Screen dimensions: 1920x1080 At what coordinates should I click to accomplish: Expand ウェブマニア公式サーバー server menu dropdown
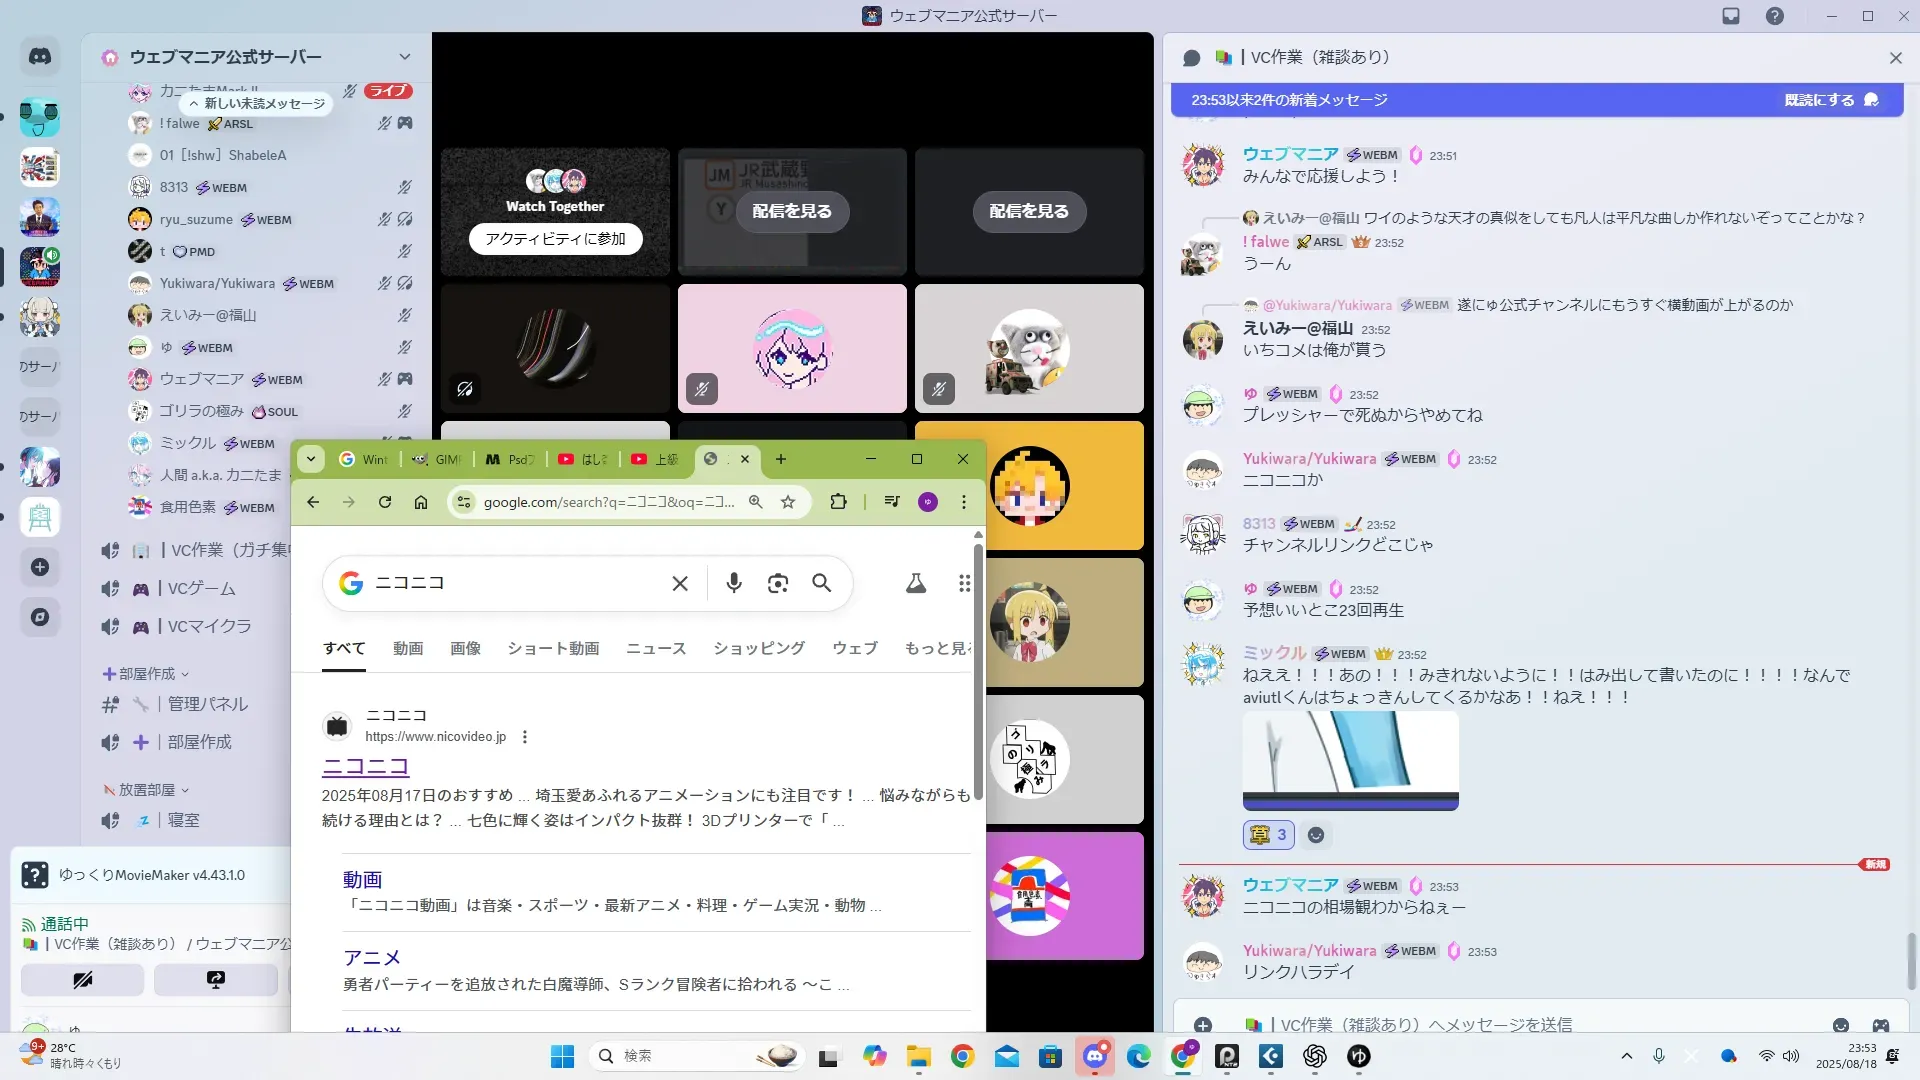tap(404, 57)
